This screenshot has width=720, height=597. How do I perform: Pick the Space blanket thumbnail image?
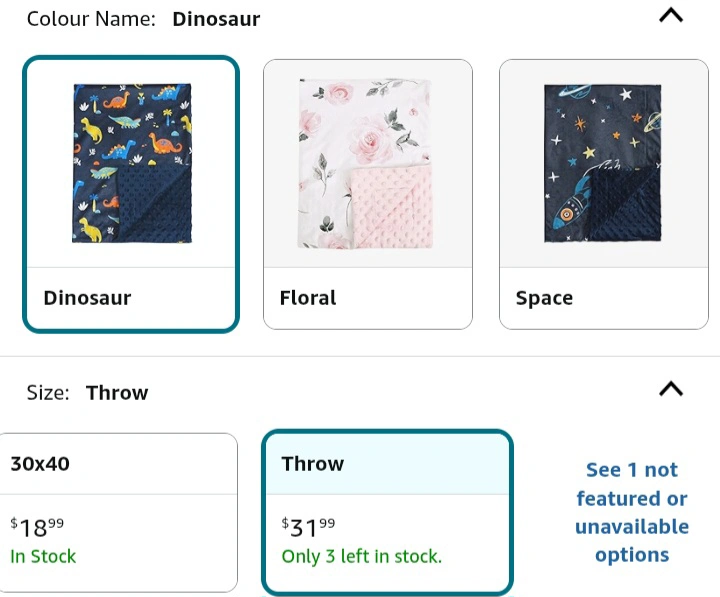click(x=603, y=163)
